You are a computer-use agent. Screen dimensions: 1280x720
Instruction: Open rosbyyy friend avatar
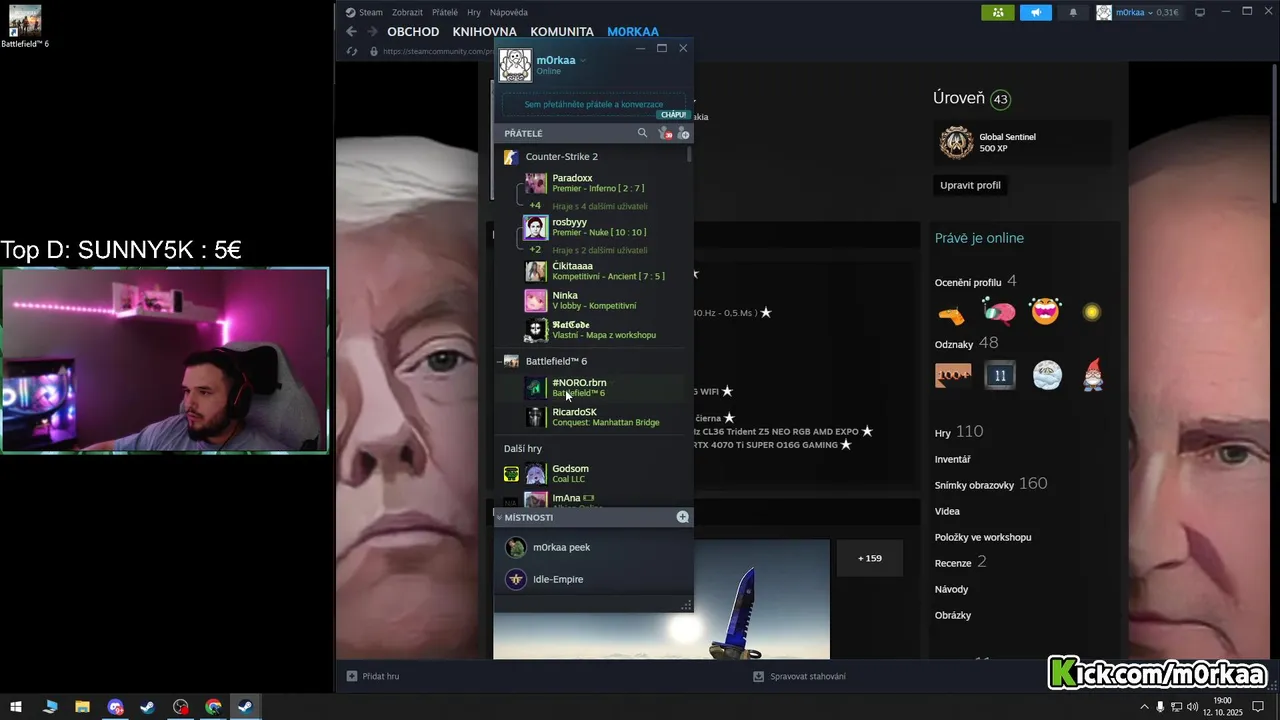tap(536, 227)
